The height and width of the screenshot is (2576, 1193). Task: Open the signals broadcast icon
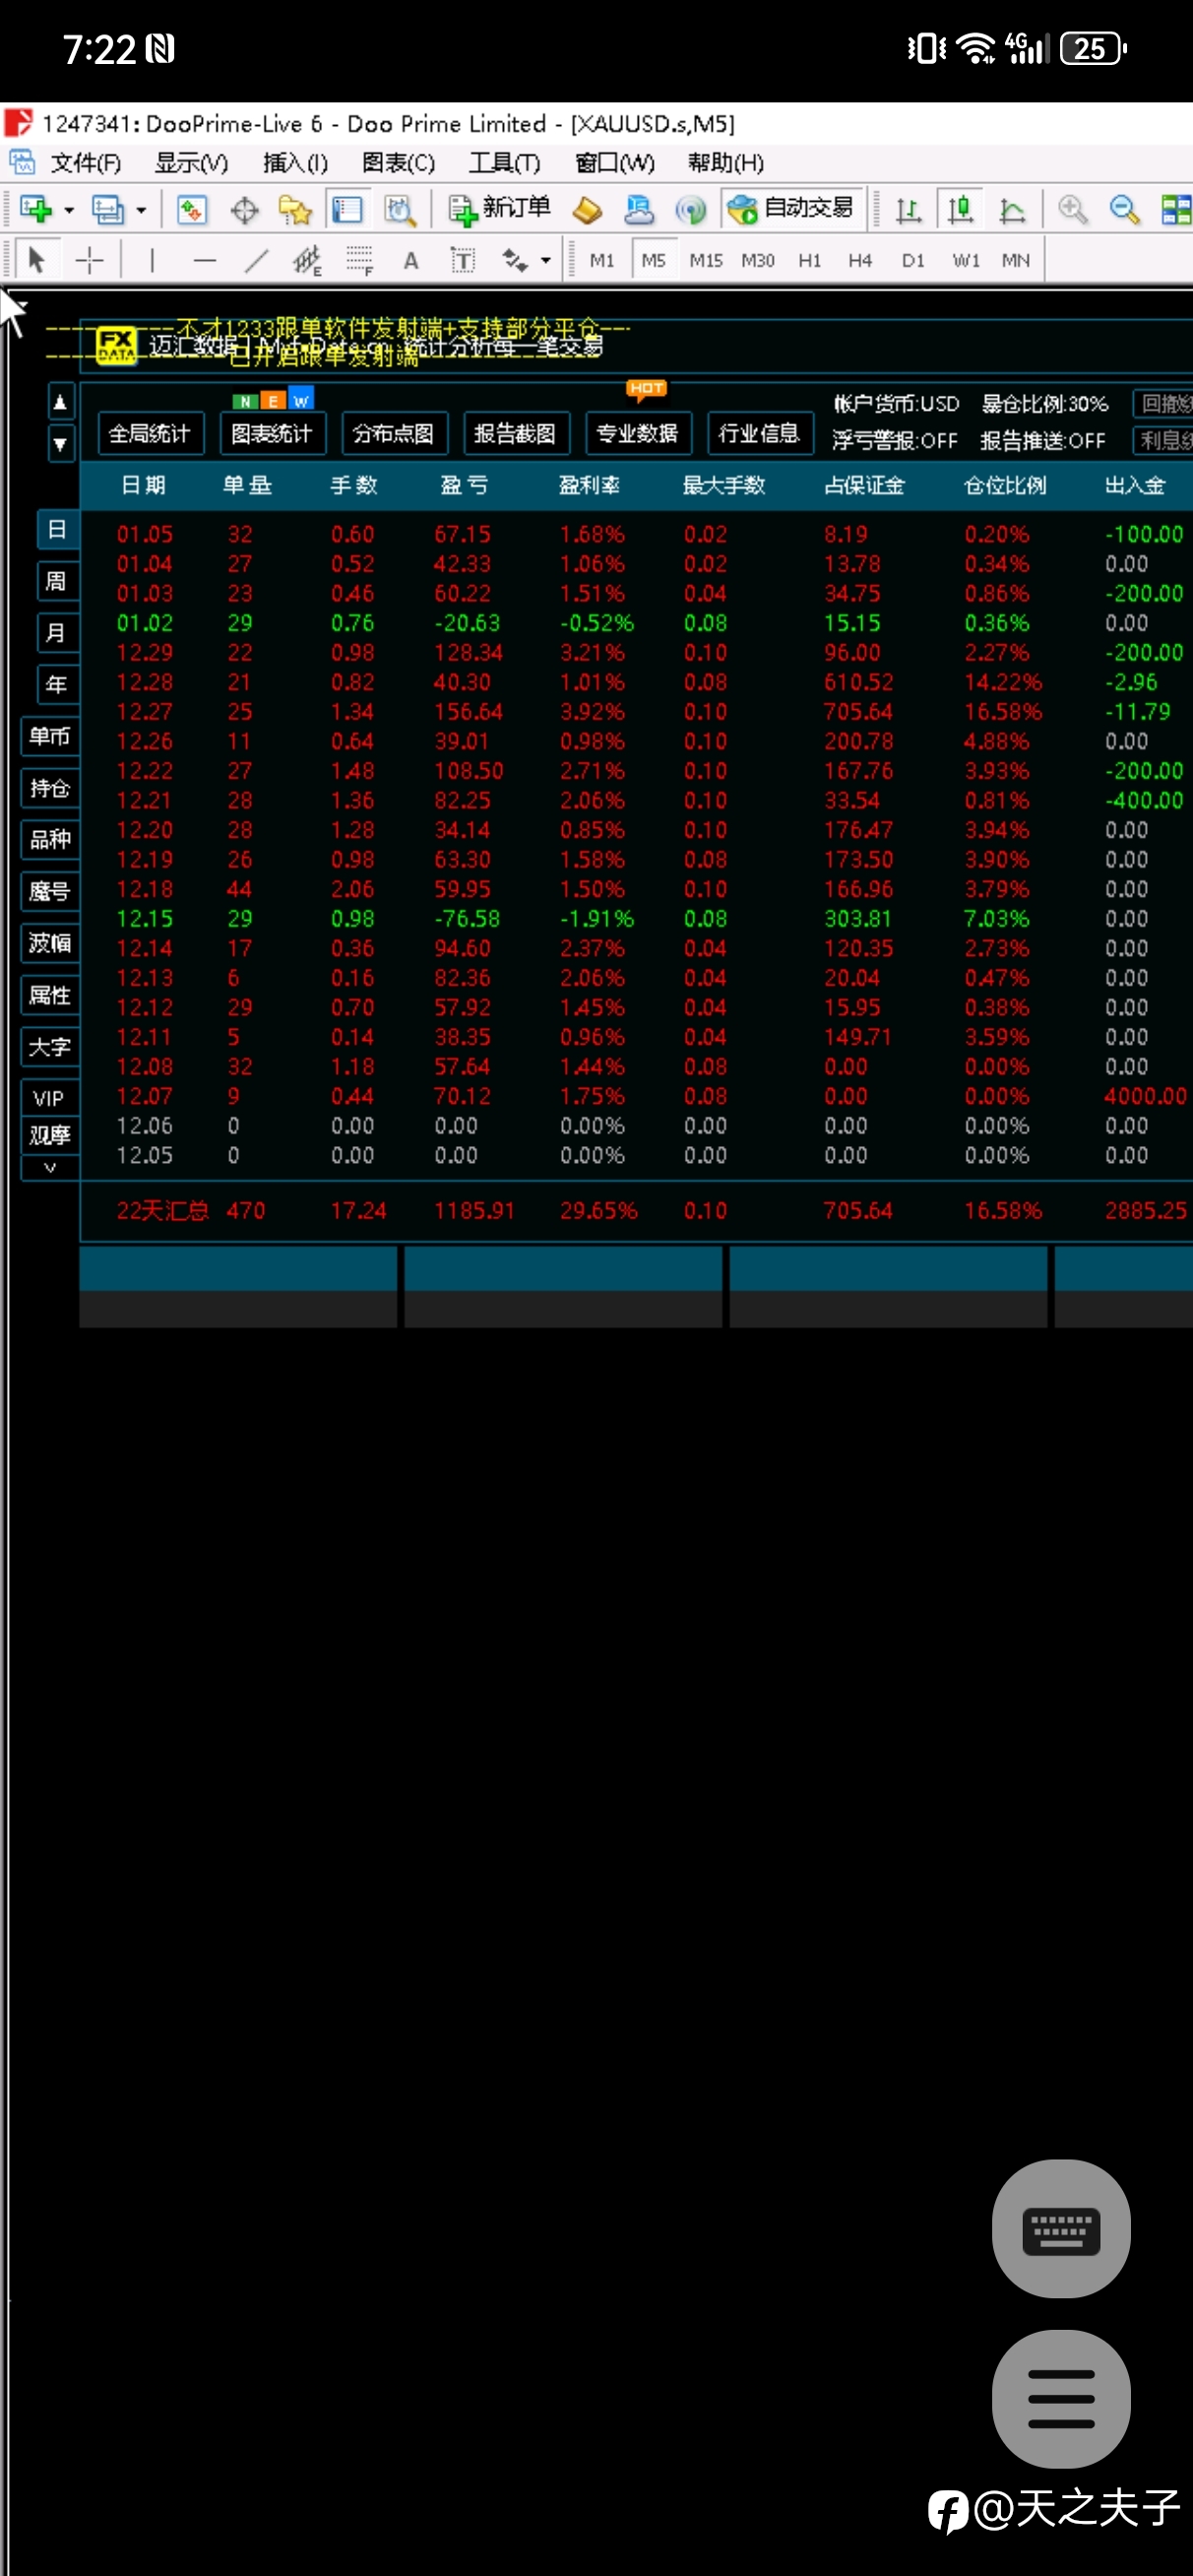pyautogui.click(x=691, y=209)
